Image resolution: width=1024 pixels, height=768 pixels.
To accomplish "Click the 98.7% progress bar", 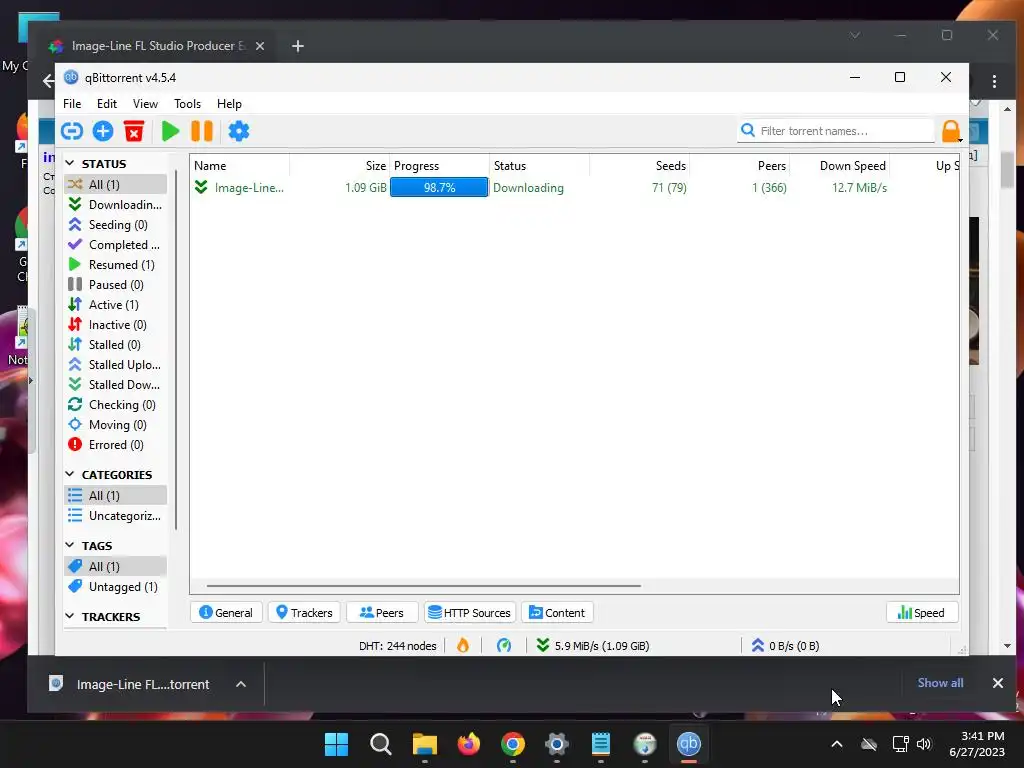I will pos(439,187).
